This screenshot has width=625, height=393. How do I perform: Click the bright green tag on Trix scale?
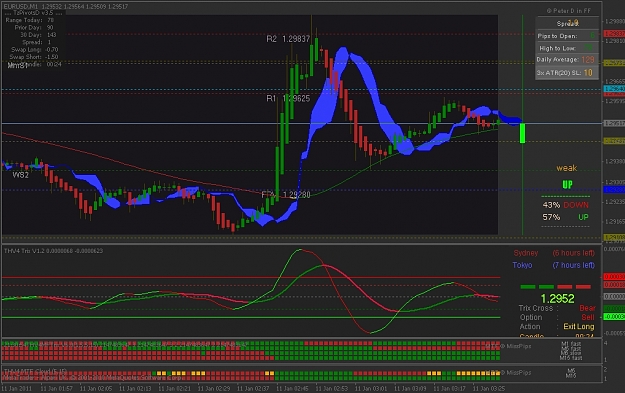tap(614, 316)
